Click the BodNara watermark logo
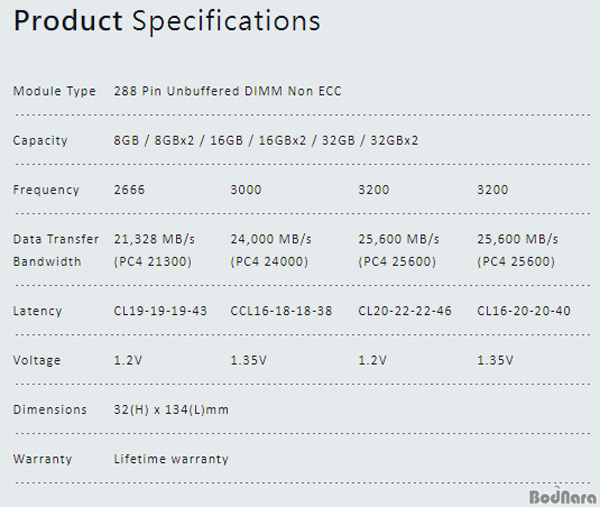Viewport: 600px width, 507px height. pyautogui.click(x=562, y=496)
